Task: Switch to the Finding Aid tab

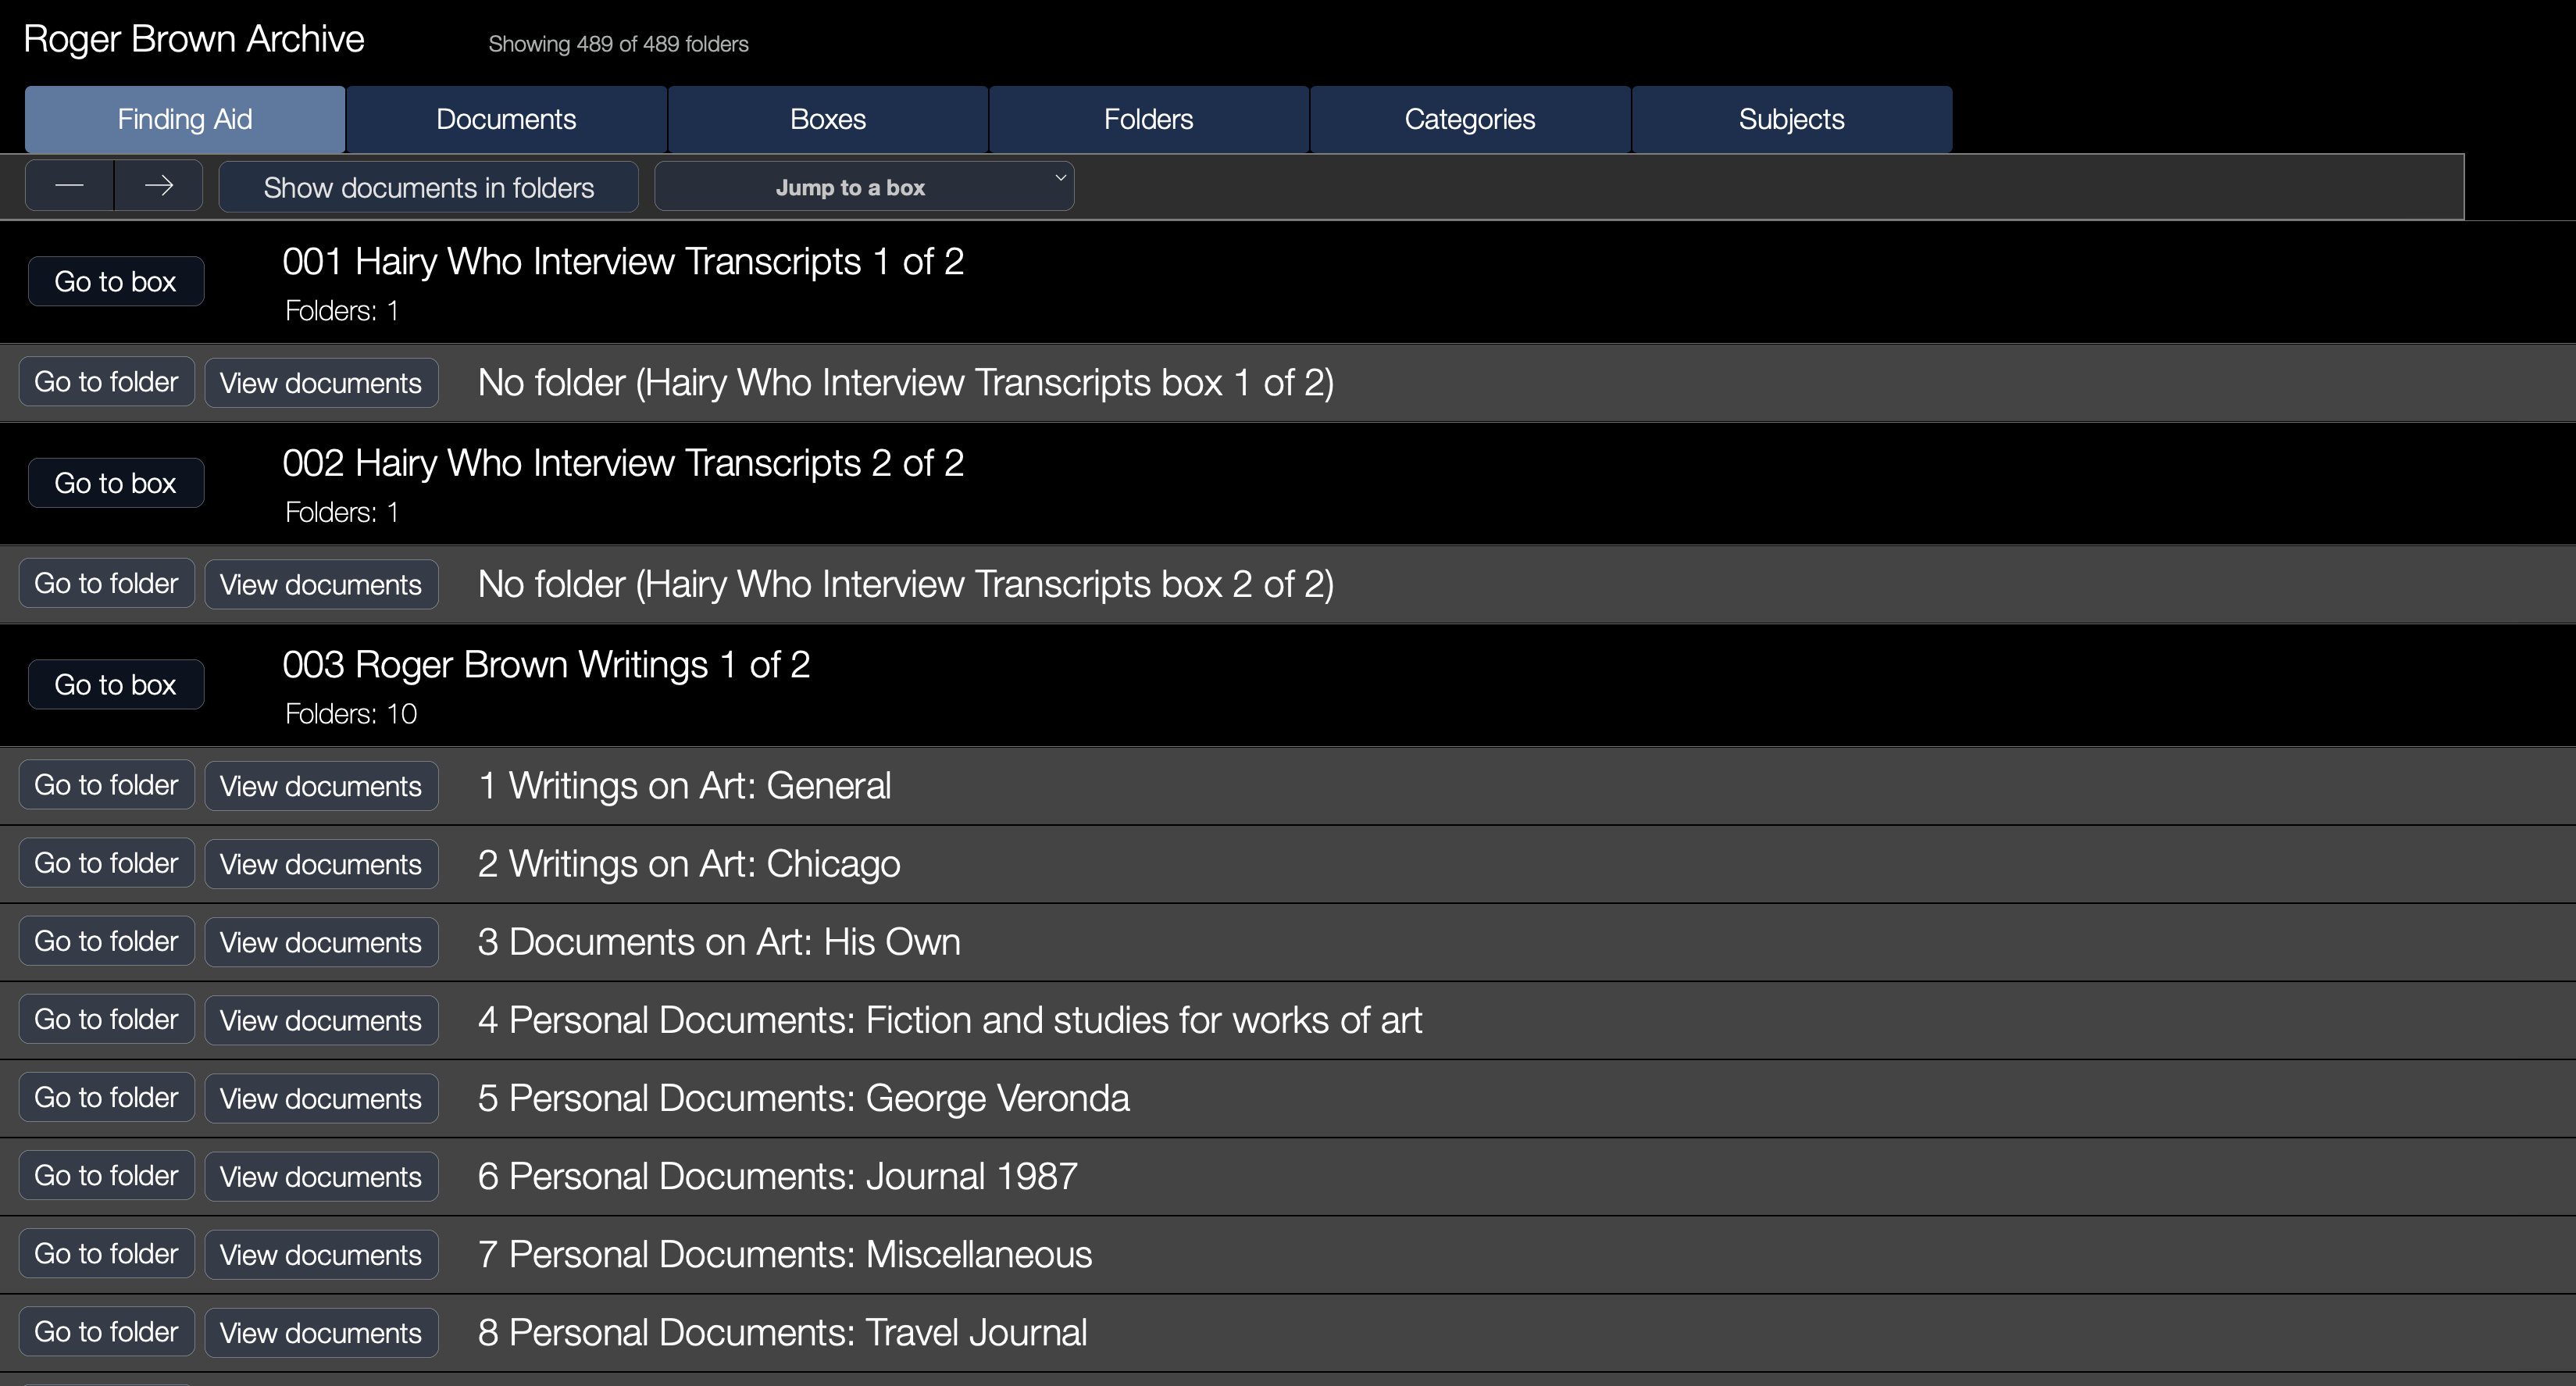Action: point(185,119)
